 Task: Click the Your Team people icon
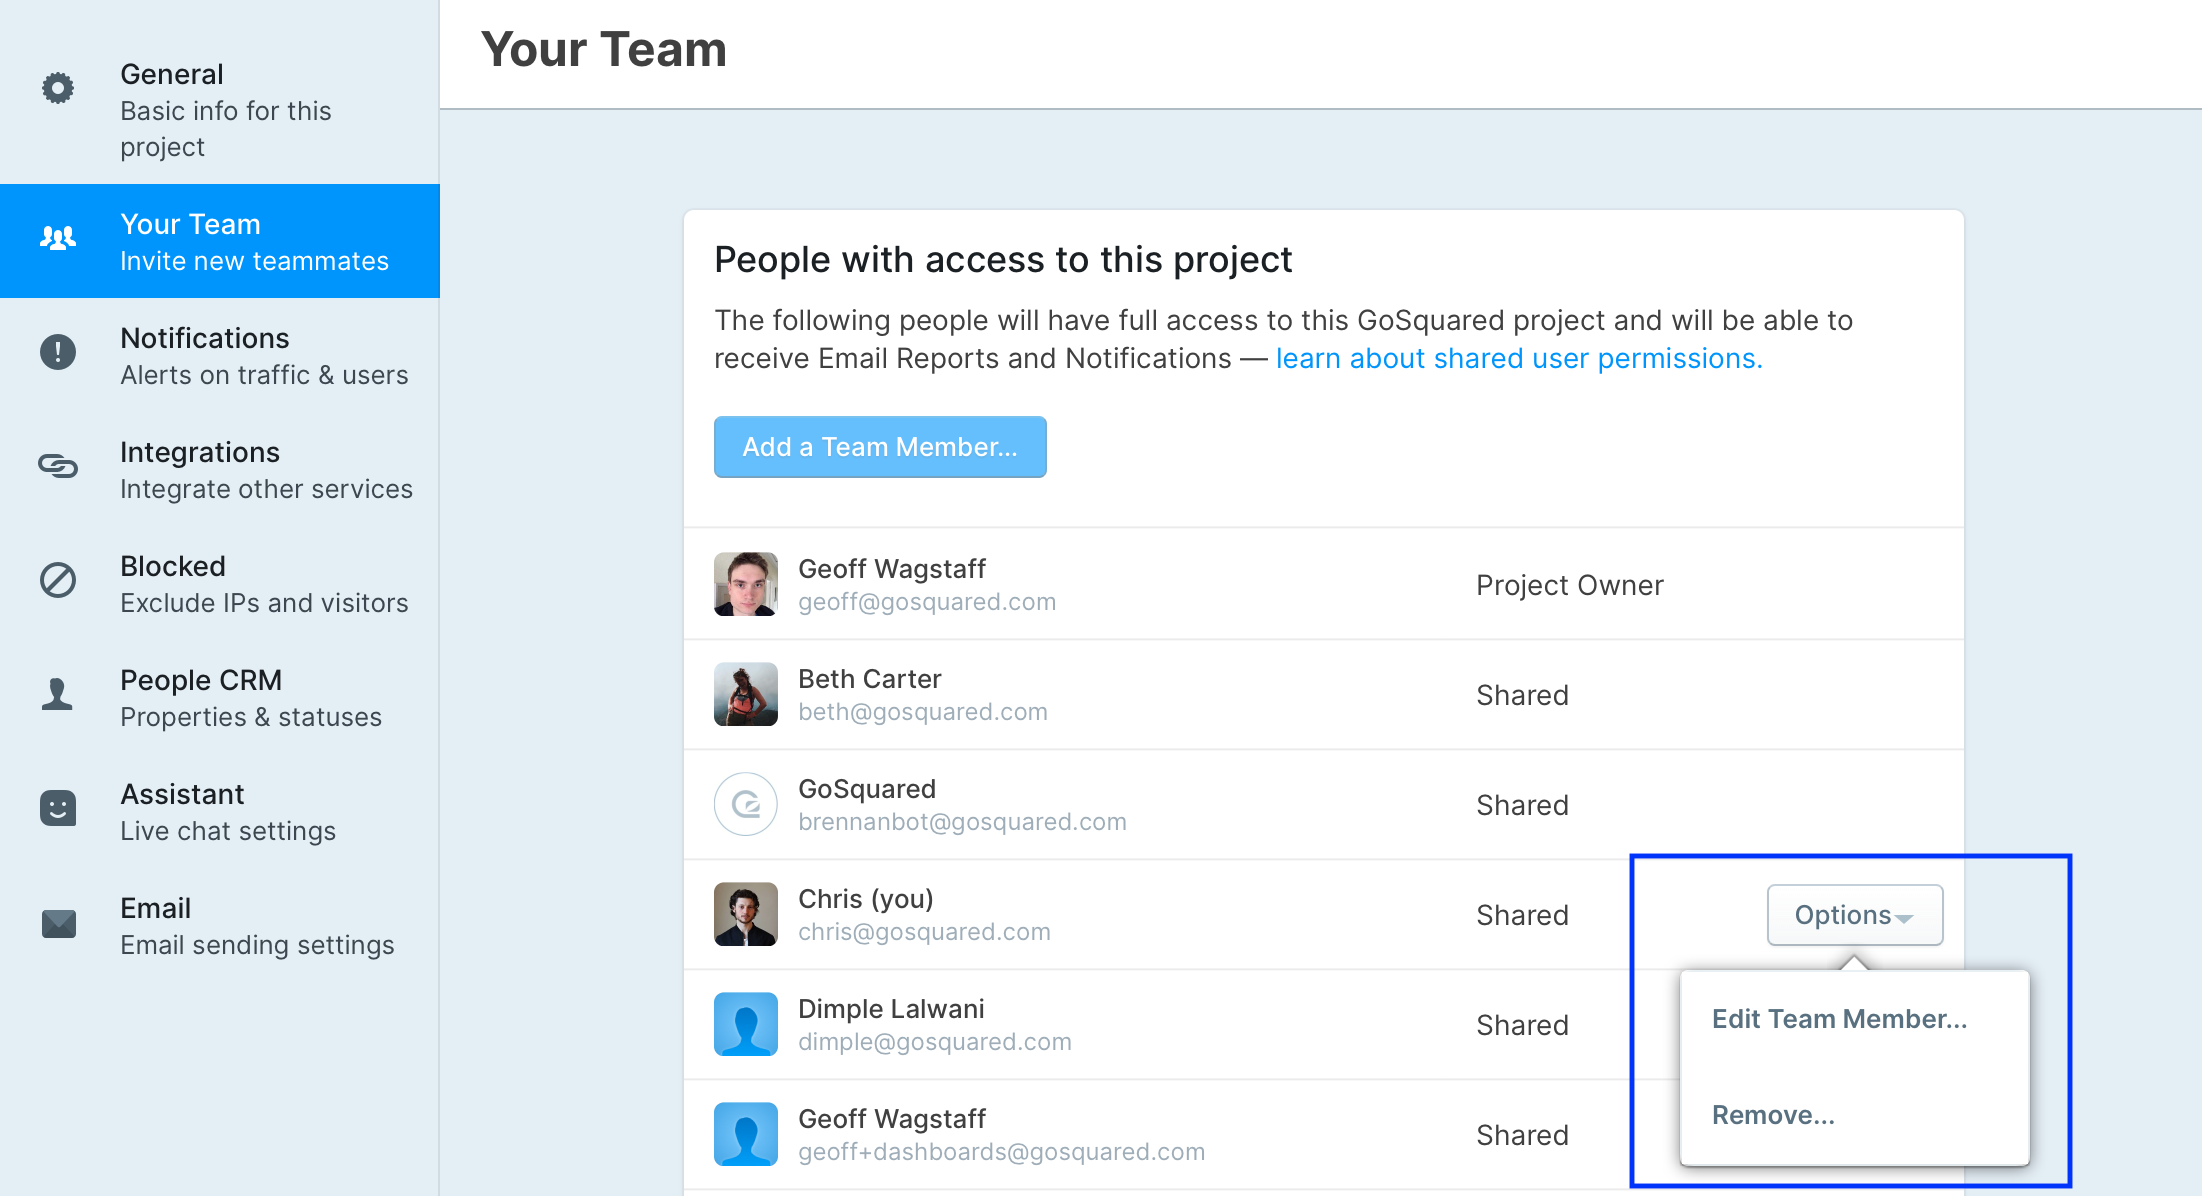(x=58, y=238)
